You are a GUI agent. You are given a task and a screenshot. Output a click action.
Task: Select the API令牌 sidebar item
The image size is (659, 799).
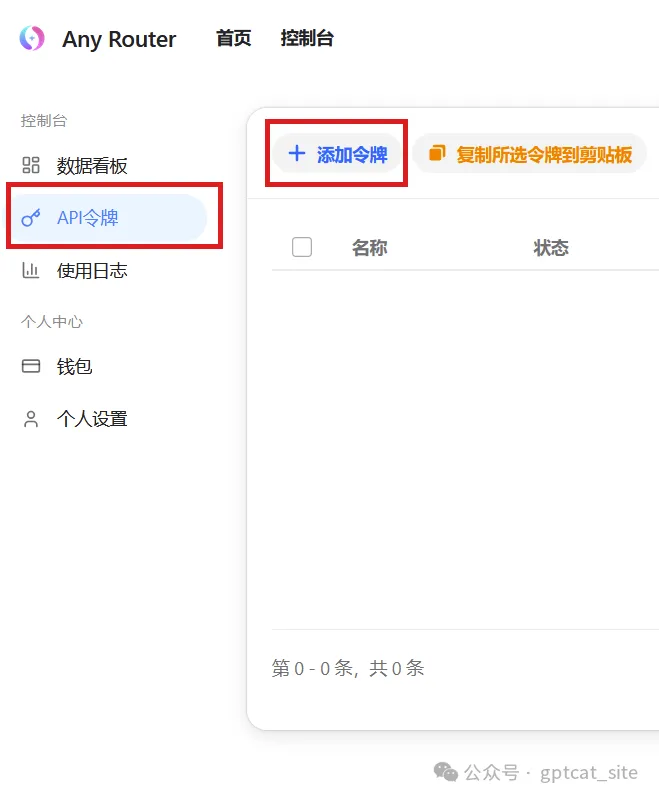tap(108, 218)
